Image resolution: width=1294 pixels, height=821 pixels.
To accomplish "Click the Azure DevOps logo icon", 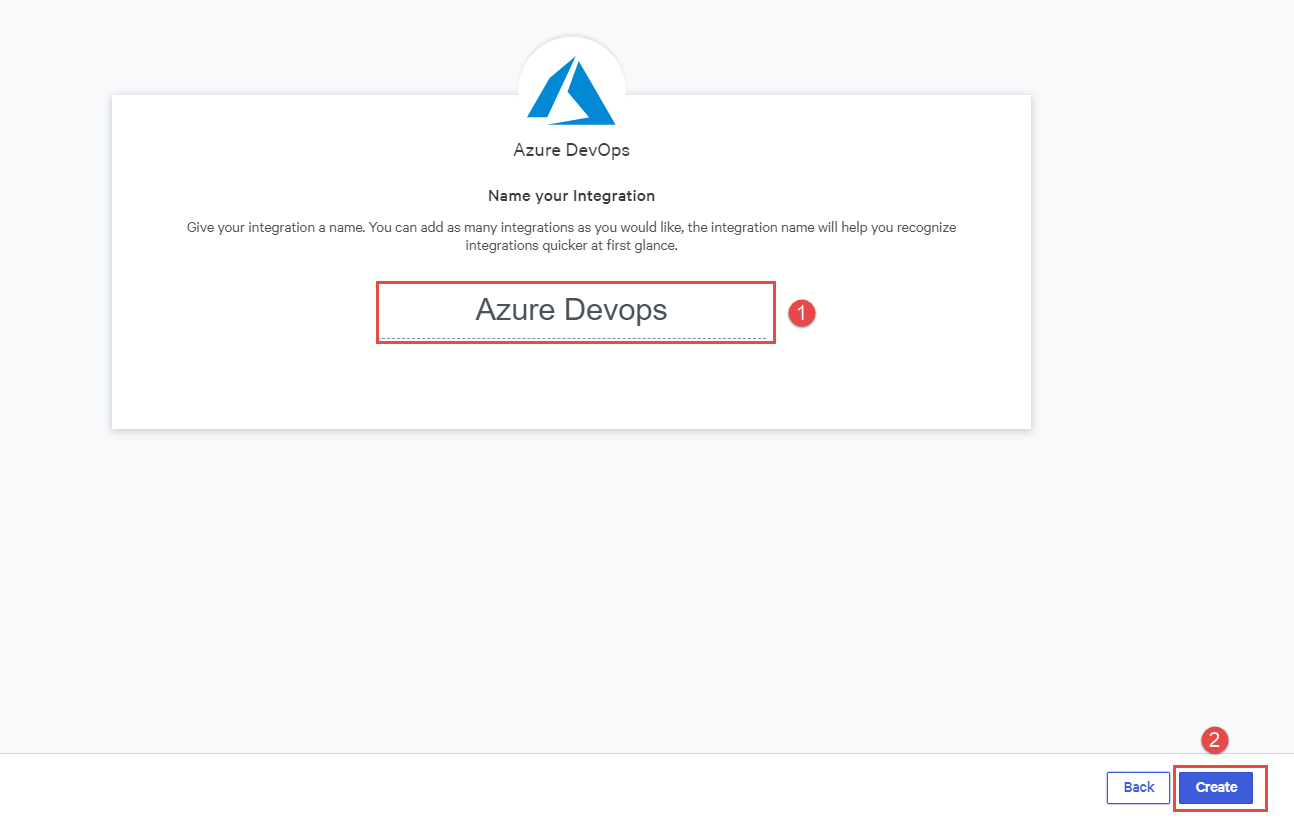I will pyautogui.click(x=571, y=91).
